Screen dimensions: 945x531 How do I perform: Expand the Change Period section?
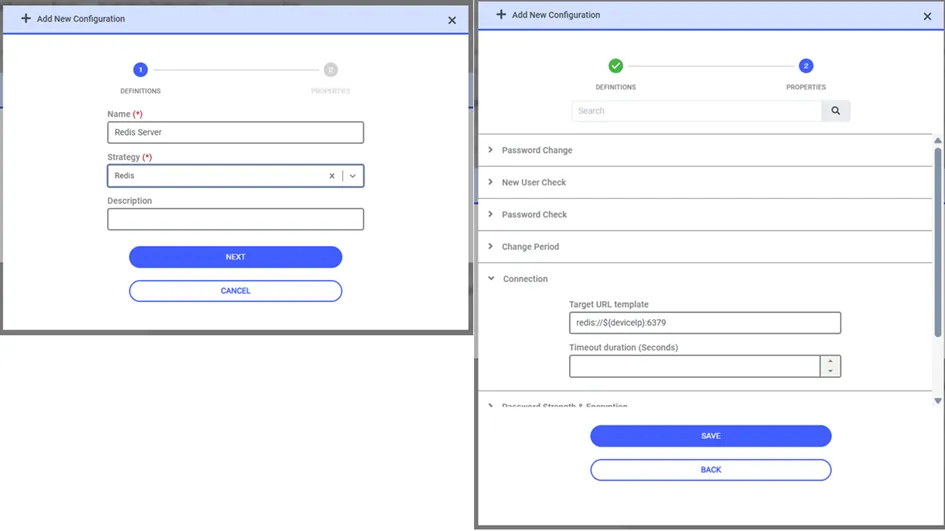pyautogui.click(x=705, y=247)
